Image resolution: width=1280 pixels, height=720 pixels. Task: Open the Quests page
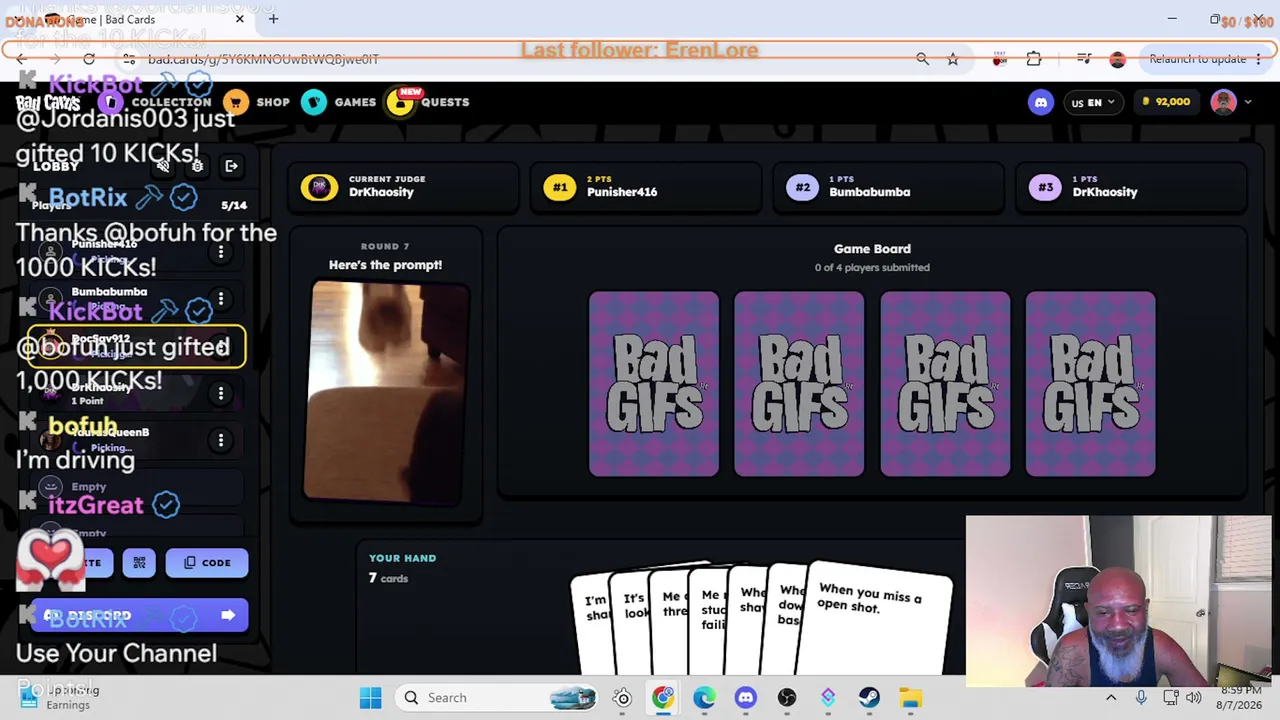[x=428, y=102]
